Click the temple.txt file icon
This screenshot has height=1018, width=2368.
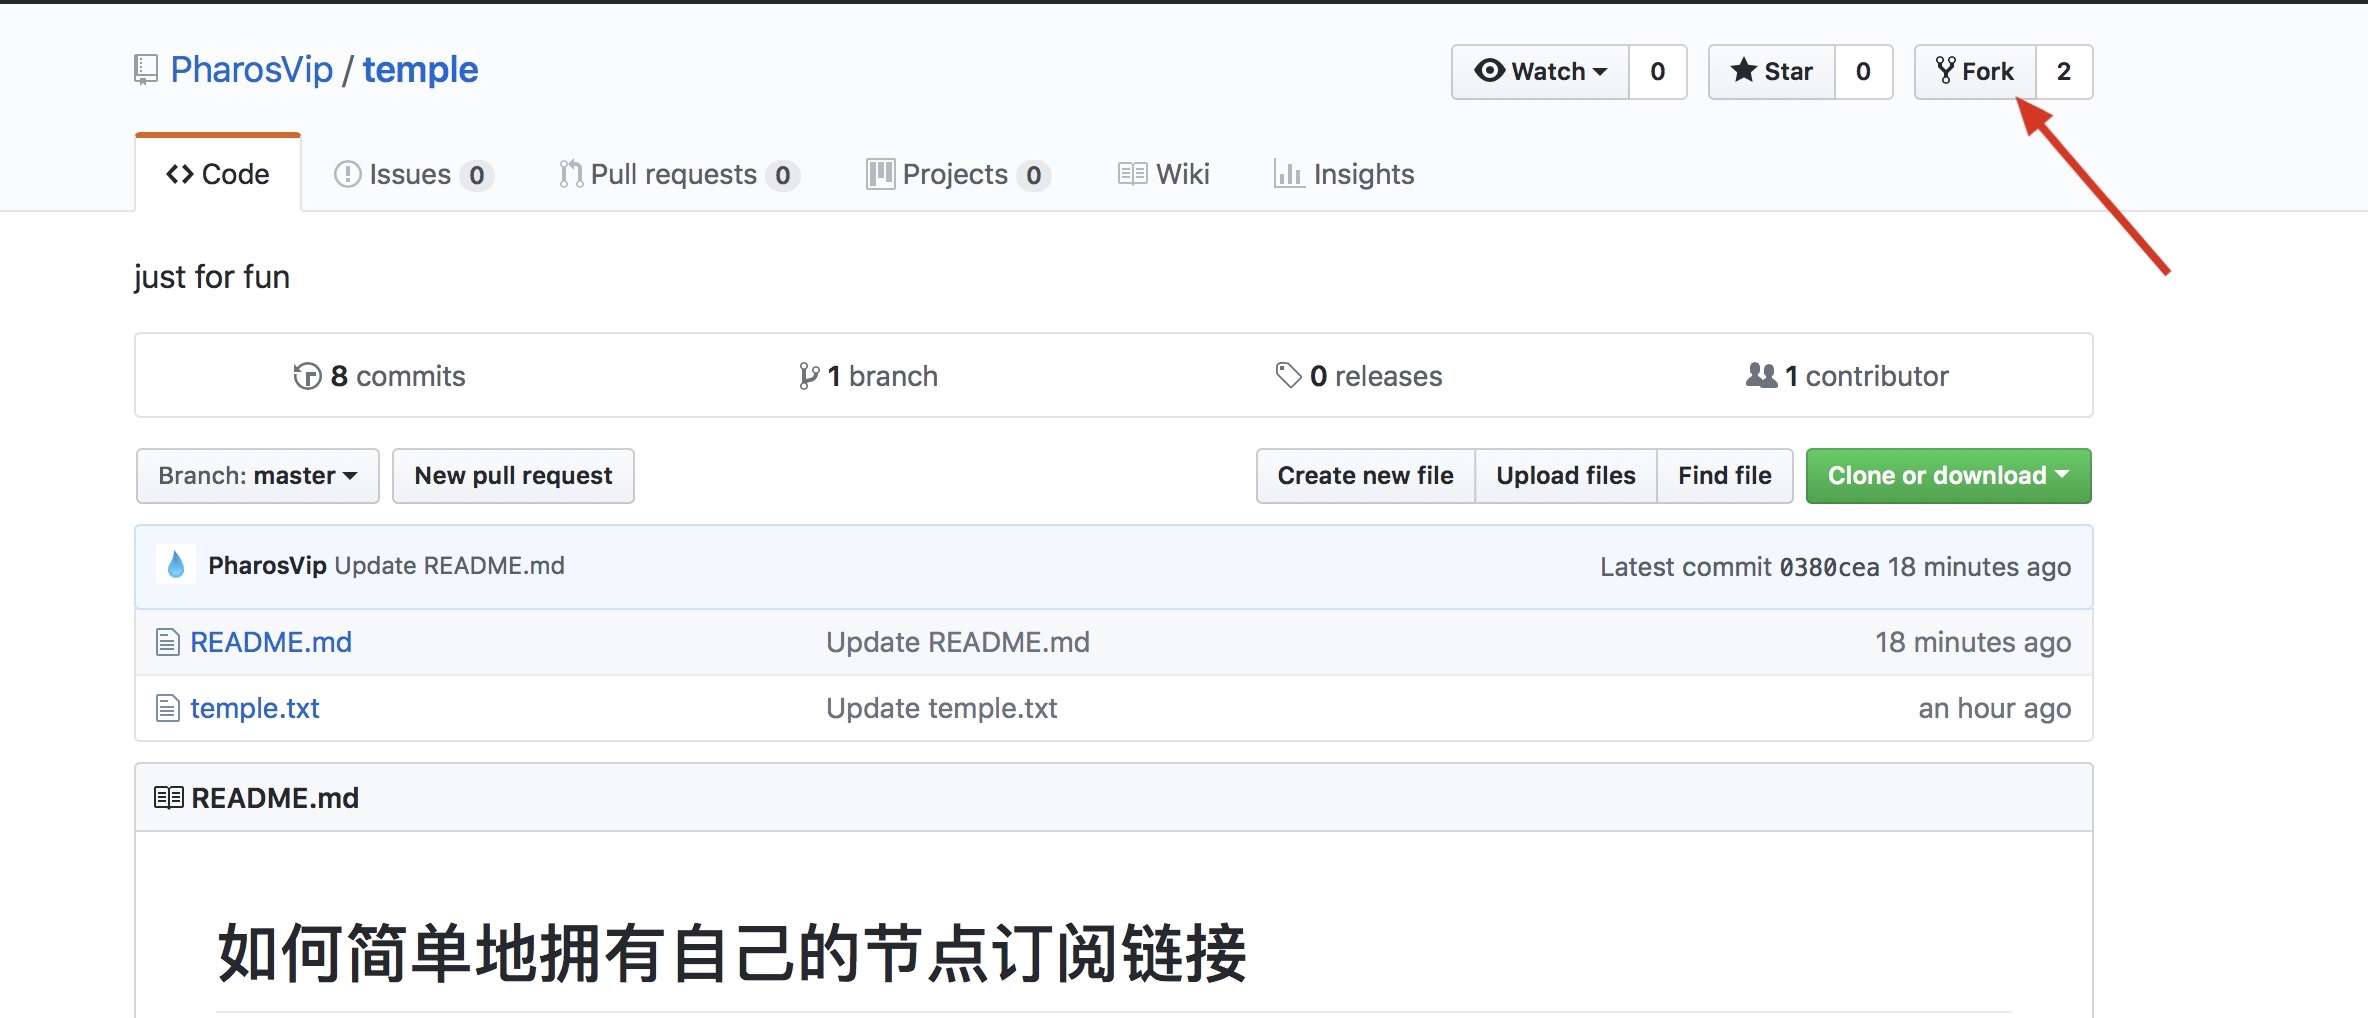pos(168,708)
